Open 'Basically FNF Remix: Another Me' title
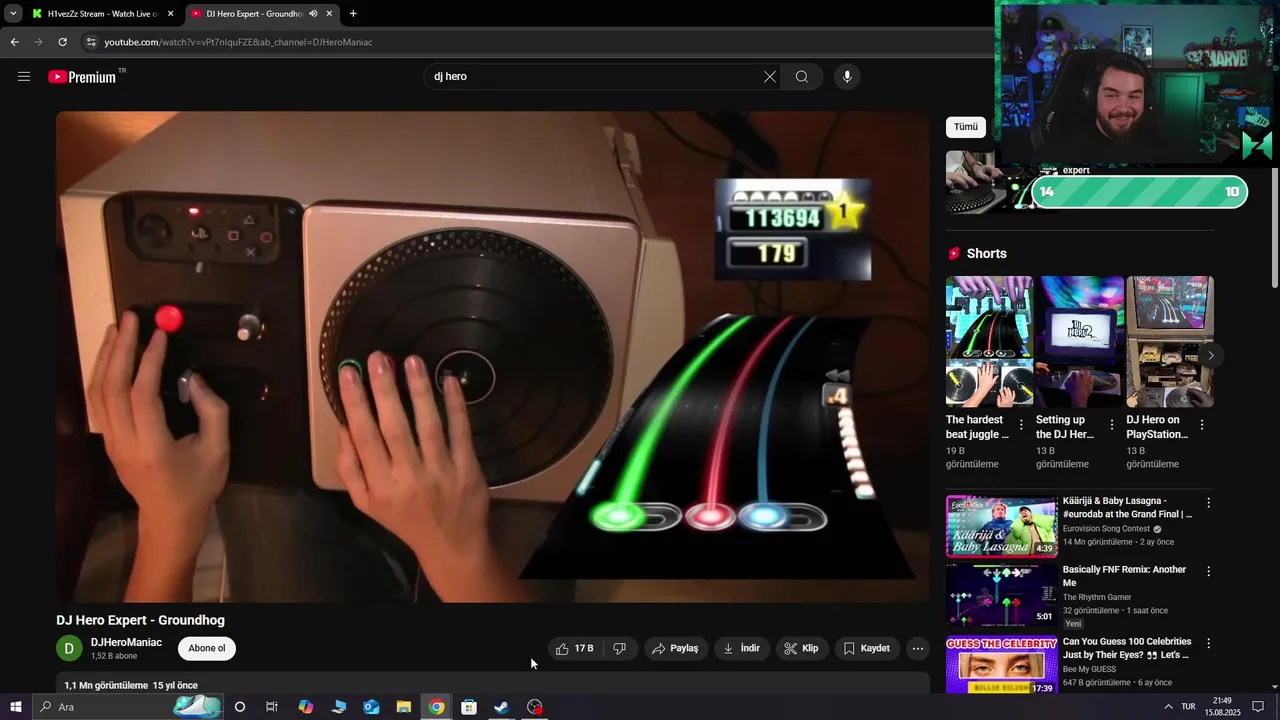 1124,576
